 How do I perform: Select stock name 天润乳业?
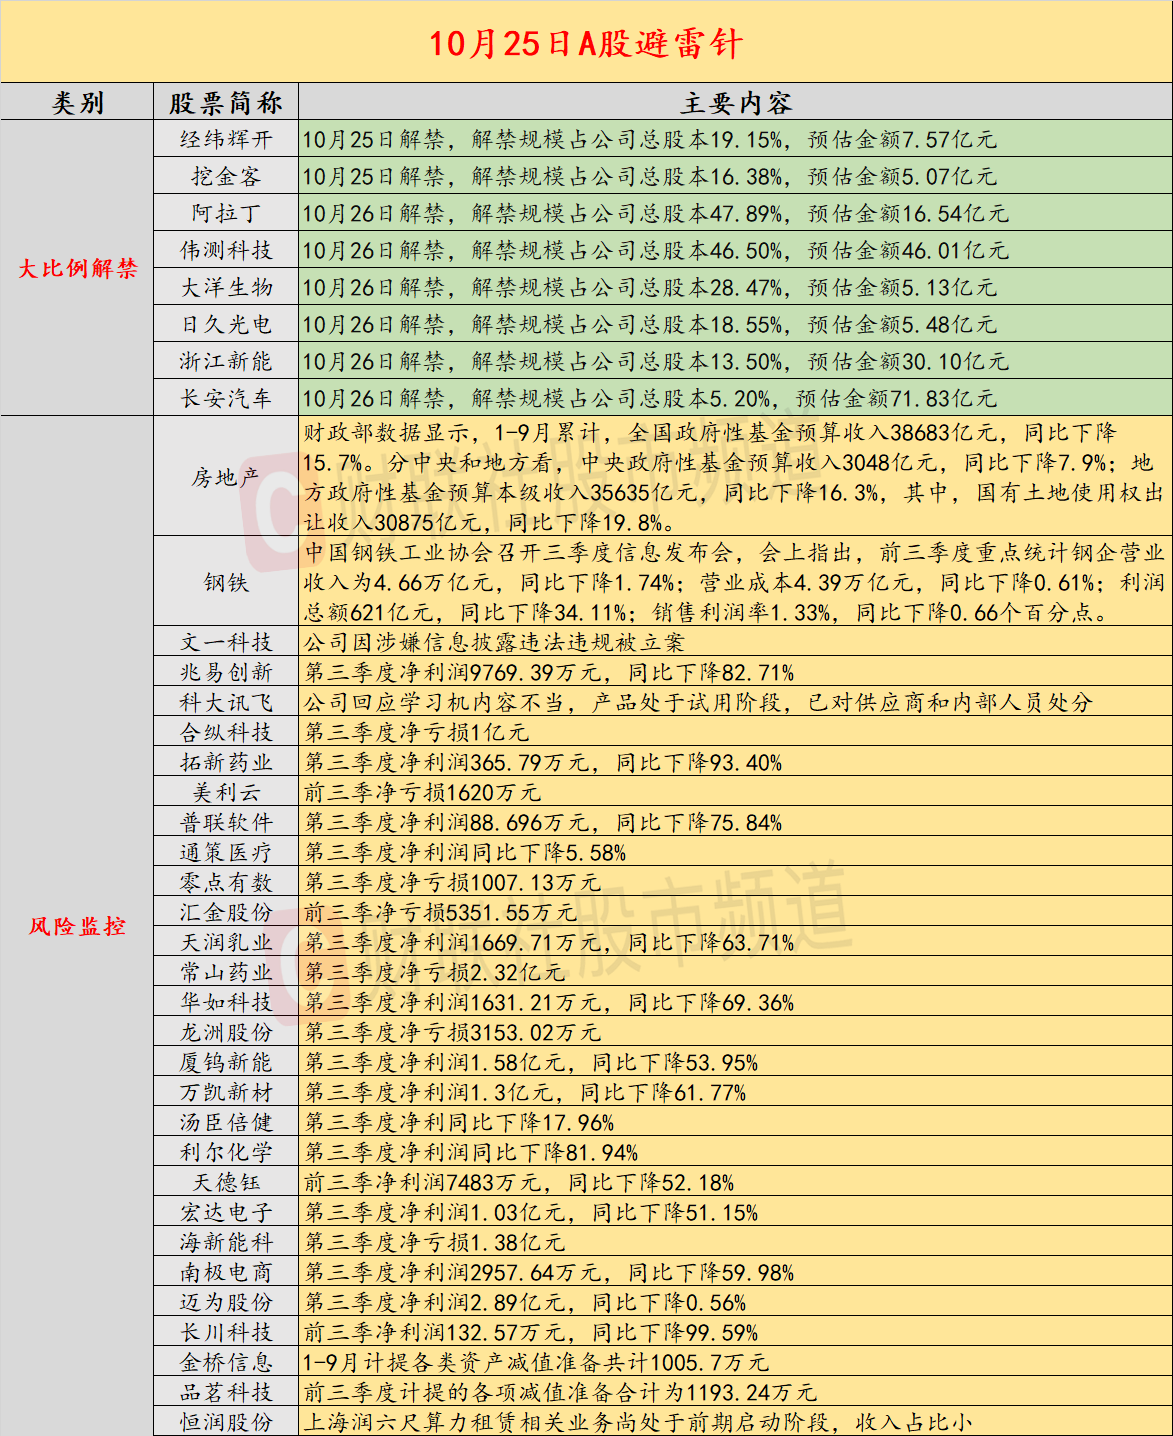point(226,942)
